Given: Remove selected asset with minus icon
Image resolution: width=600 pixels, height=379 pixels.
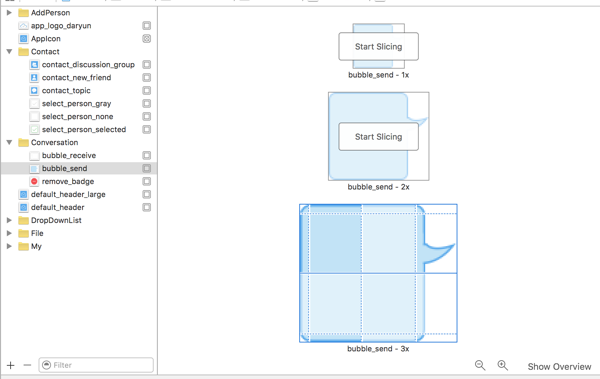Looking at the screenshot, I should coord(27,365).
